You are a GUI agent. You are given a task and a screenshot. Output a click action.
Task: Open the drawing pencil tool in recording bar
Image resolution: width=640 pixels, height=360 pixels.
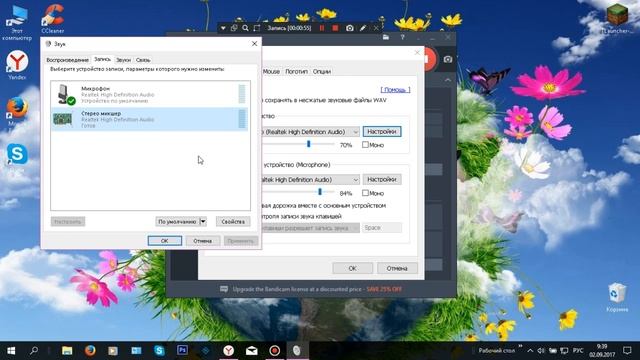pyautogui.click(x=362, y=28)
